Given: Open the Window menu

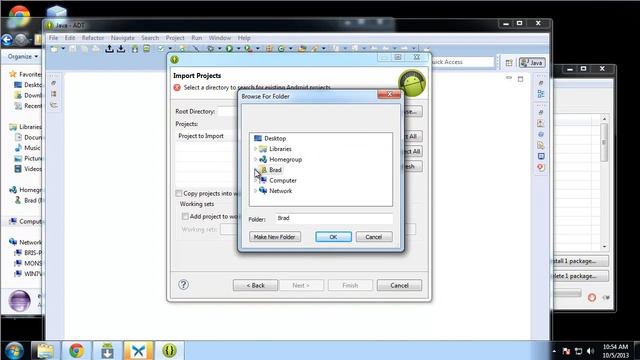Looking at the screenshot, I should click(x=220, y=38).
